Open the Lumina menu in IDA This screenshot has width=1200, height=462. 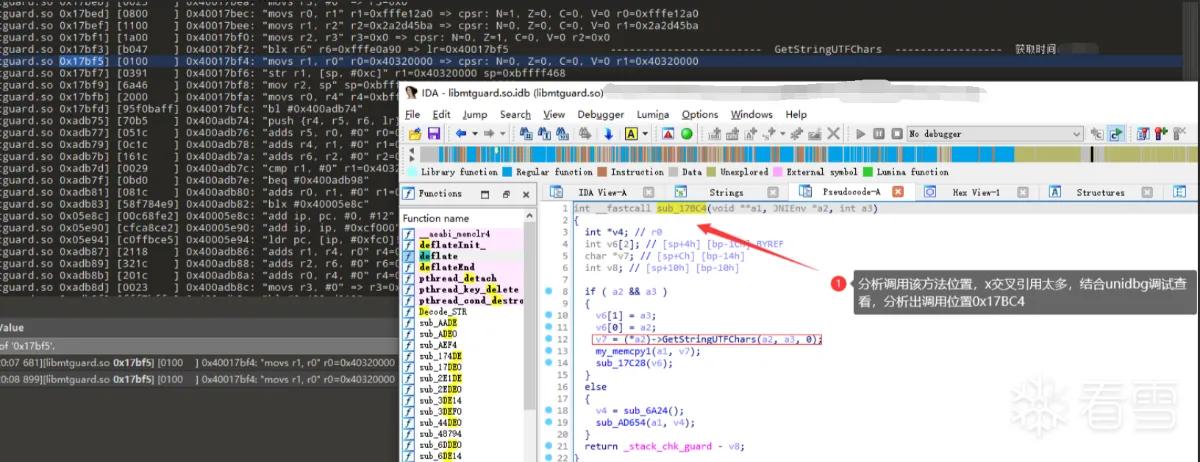point(653,115)
